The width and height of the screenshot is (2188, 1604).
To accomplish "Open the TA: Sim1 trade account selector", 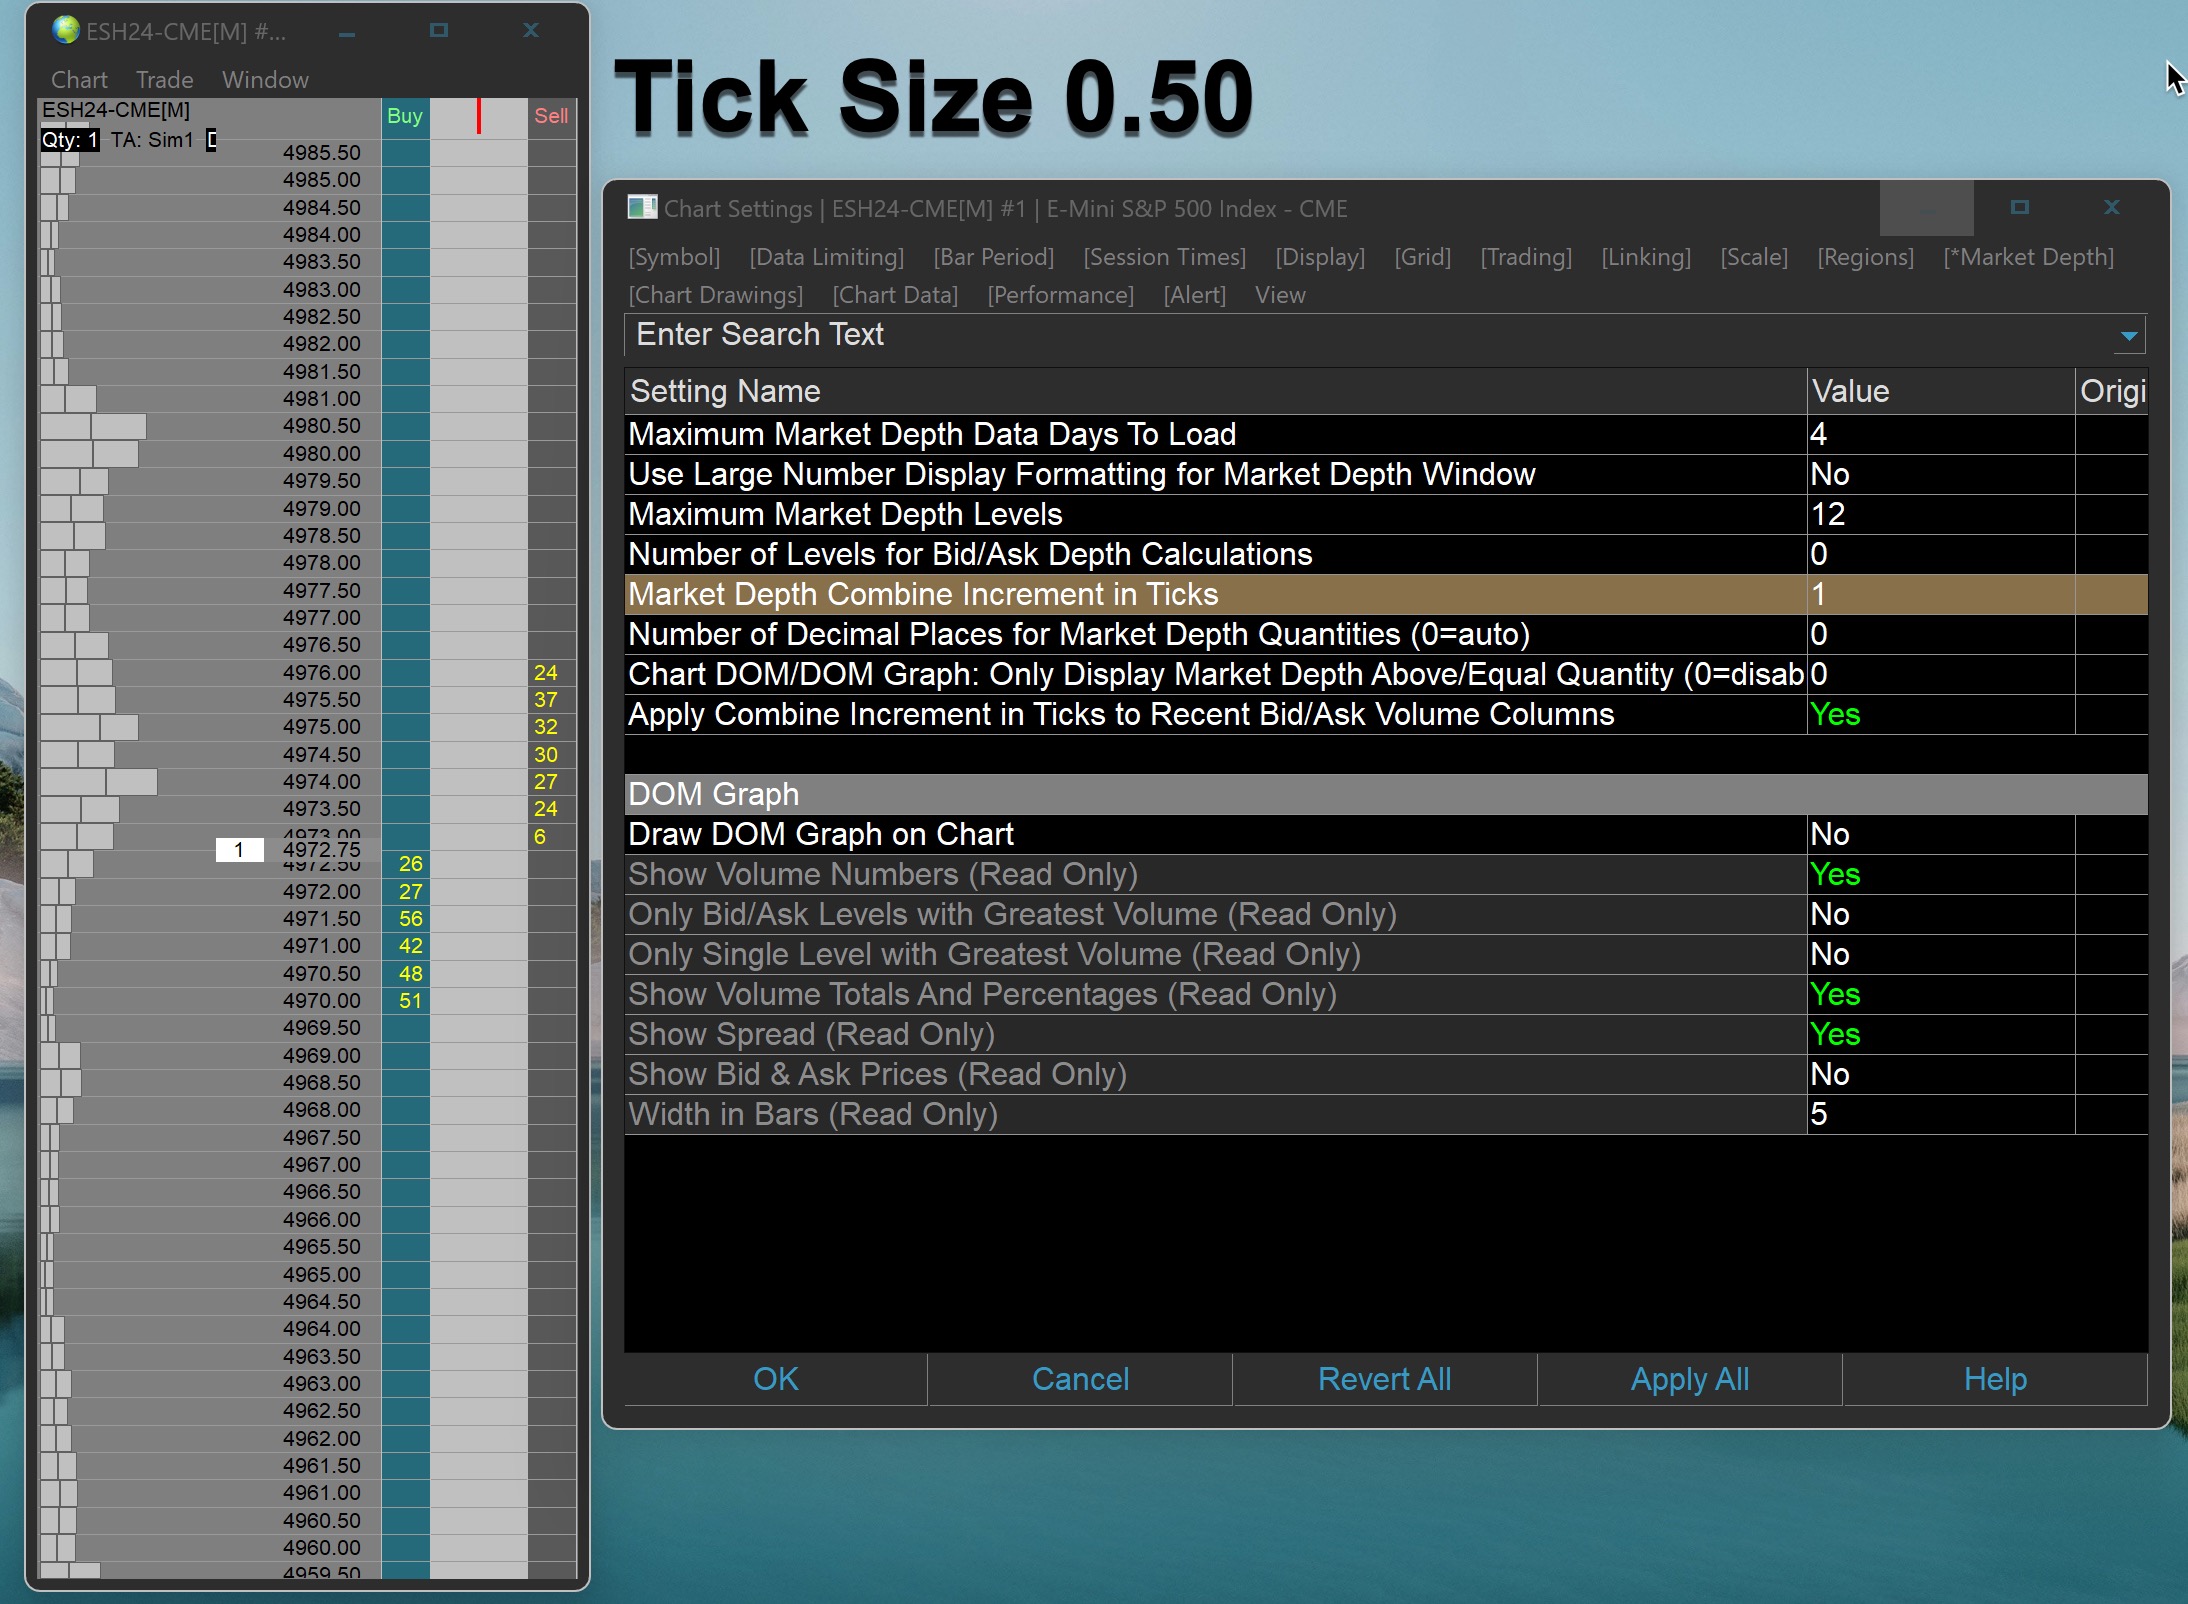I will click(152, 140).
